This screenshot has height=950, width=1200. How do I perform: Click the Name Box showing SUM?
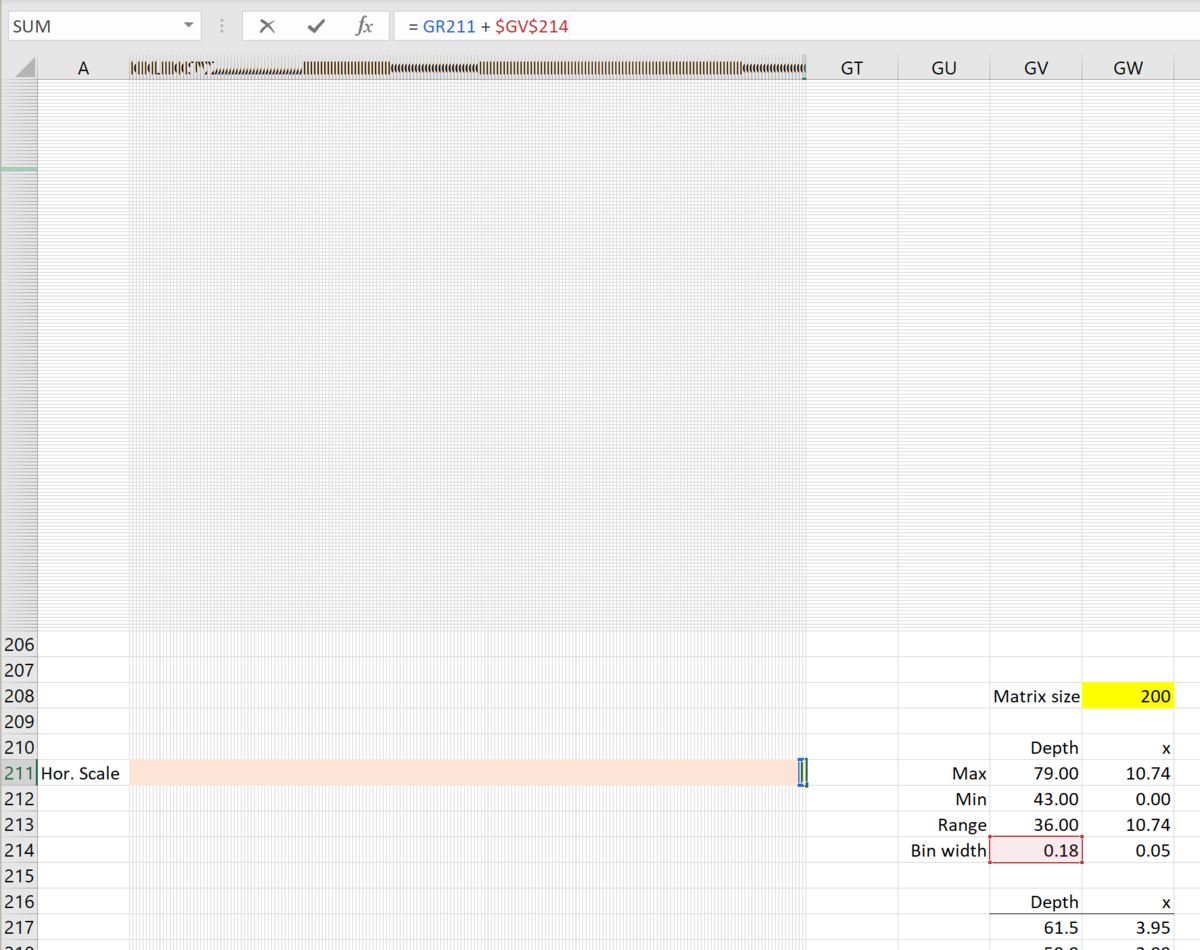point(90,27)
